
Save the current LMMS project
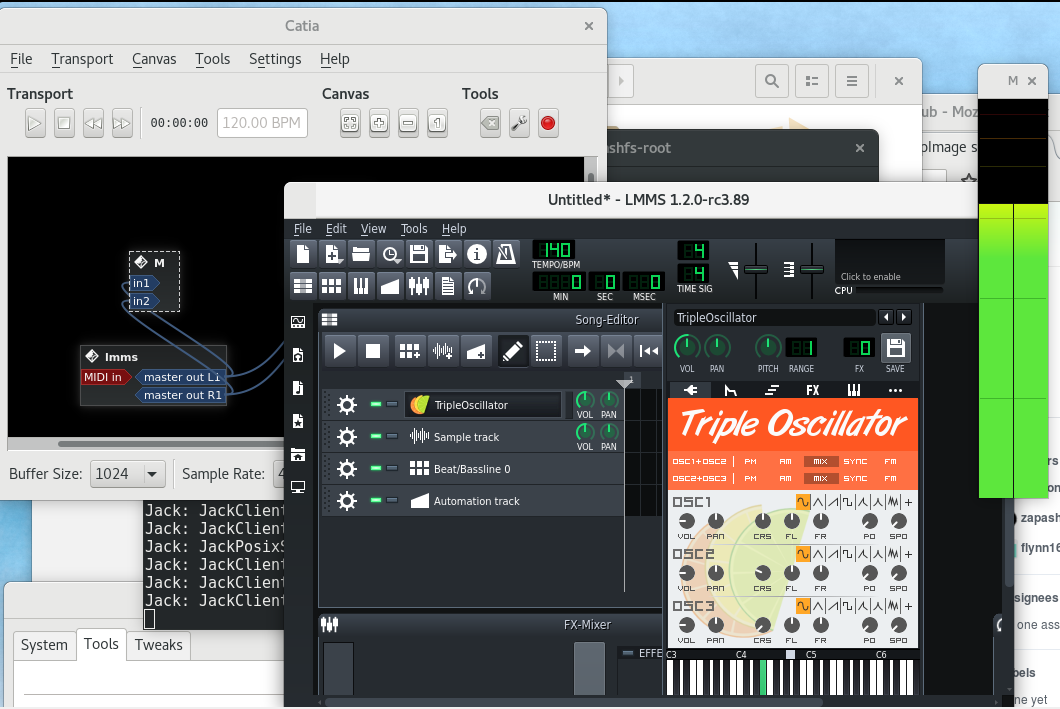(419, 254)
